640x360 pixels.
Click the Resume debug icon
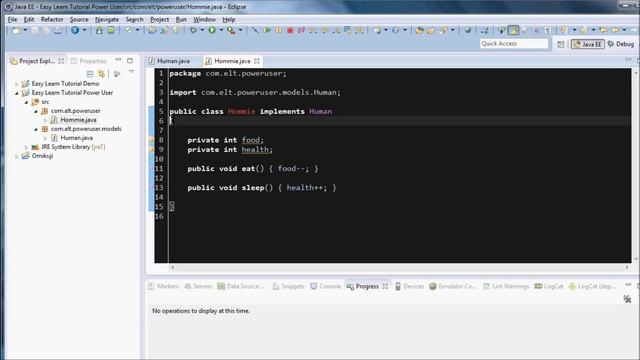[267, 30]
